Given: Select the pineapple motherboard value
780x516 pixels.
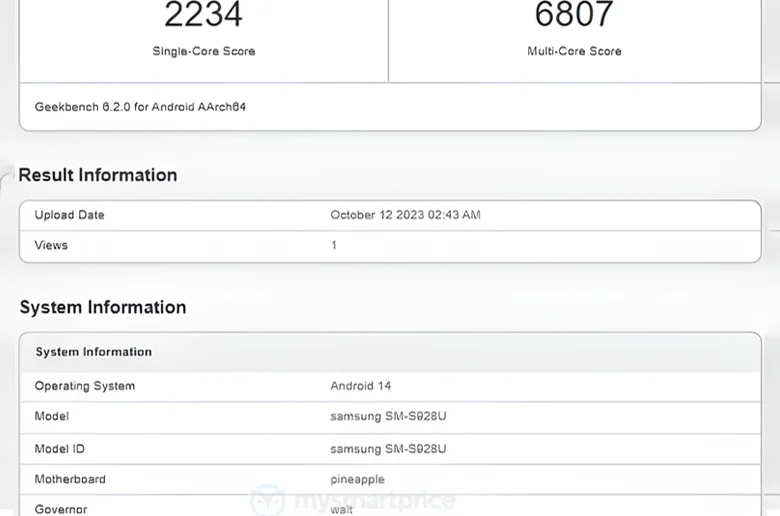Looking at the screenshot, I should (x=358, y=480).
